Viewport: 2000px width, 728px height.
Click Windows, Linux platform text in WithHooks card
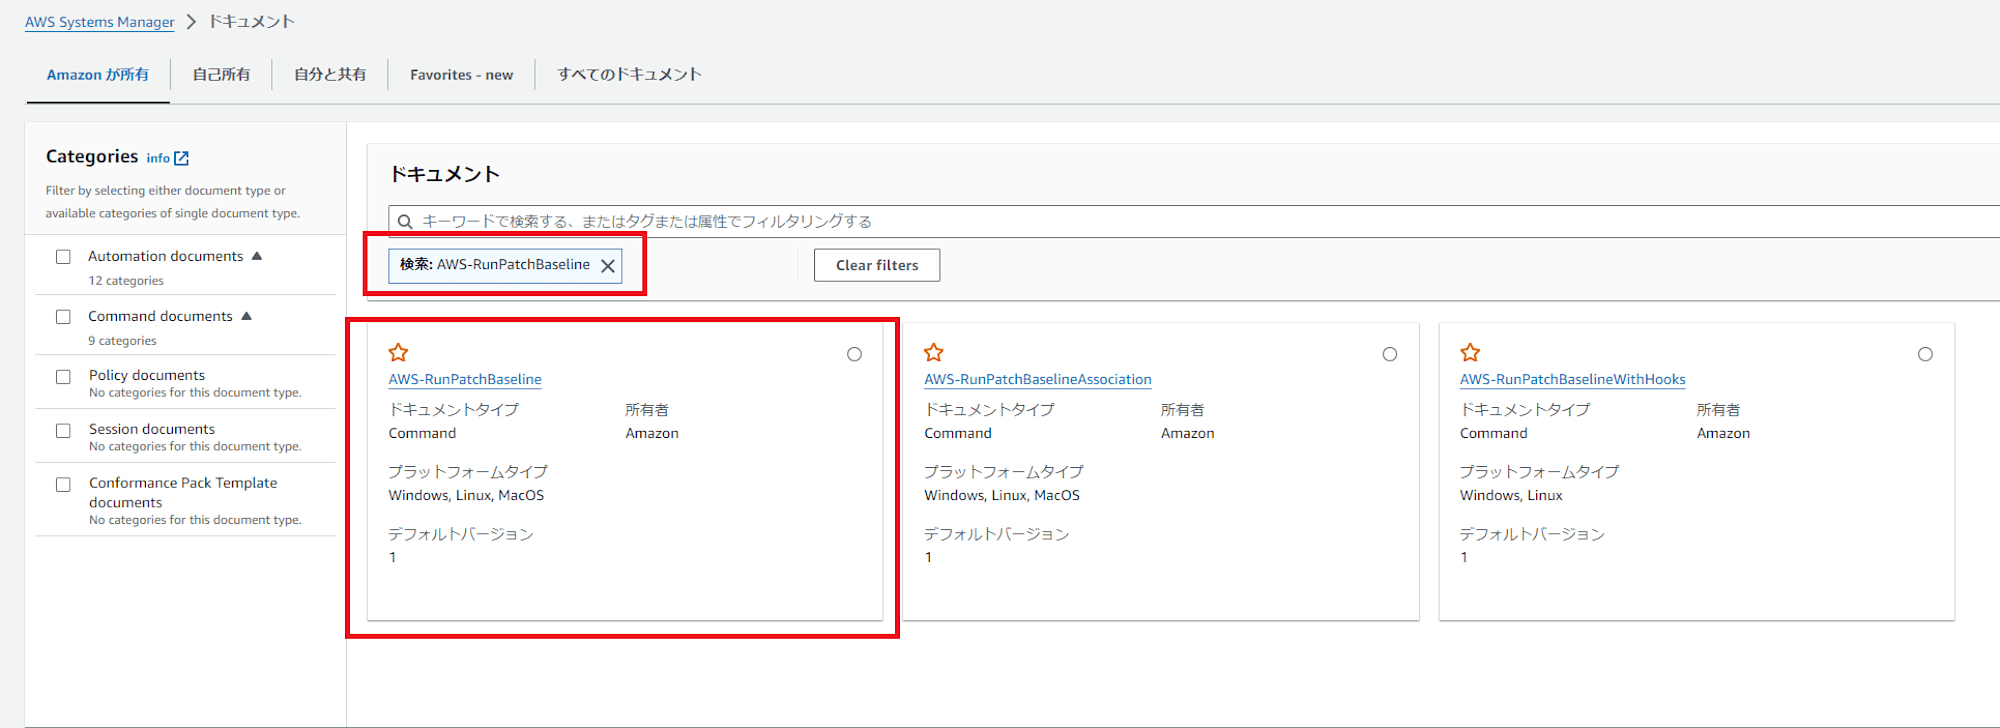tap(1511, 495)
